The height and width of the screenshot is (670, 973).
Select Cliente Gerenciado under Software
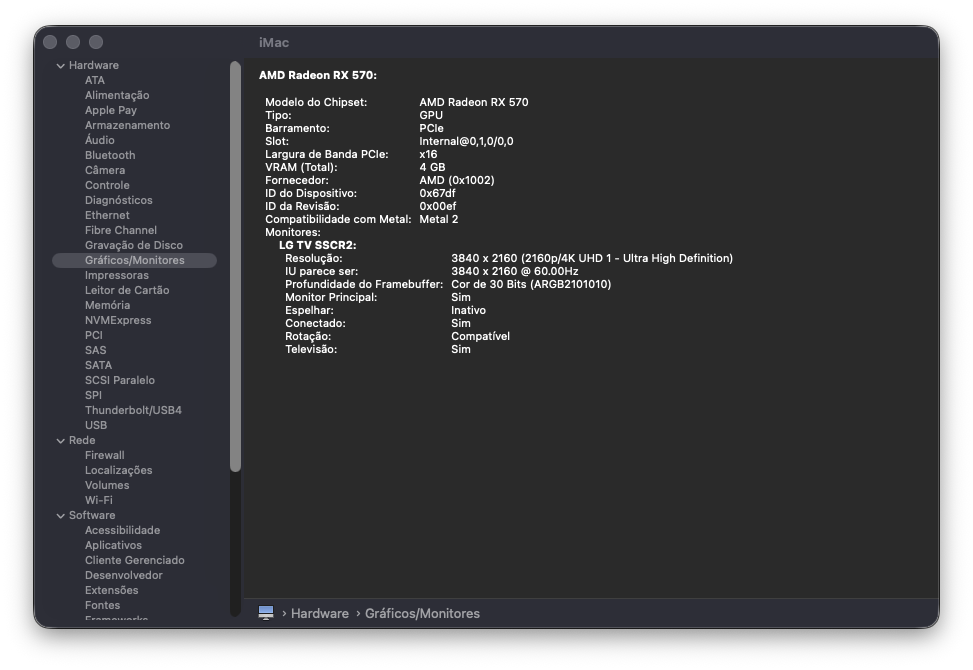135,560
